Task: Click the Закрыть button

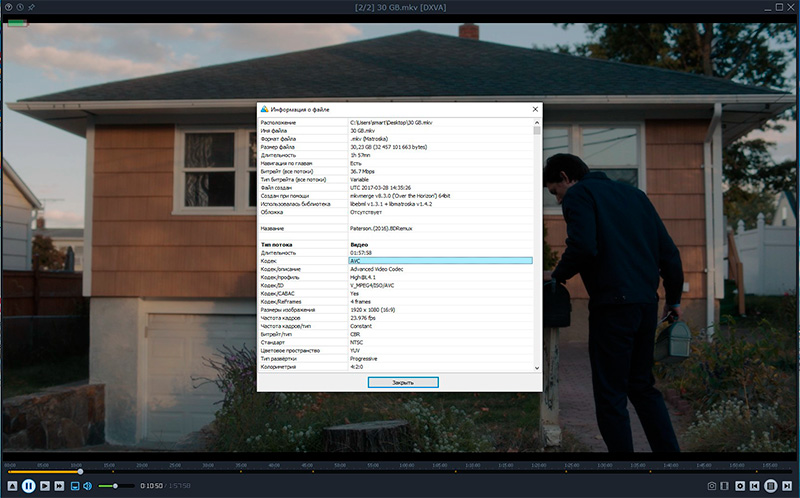Action: [402, 382]
